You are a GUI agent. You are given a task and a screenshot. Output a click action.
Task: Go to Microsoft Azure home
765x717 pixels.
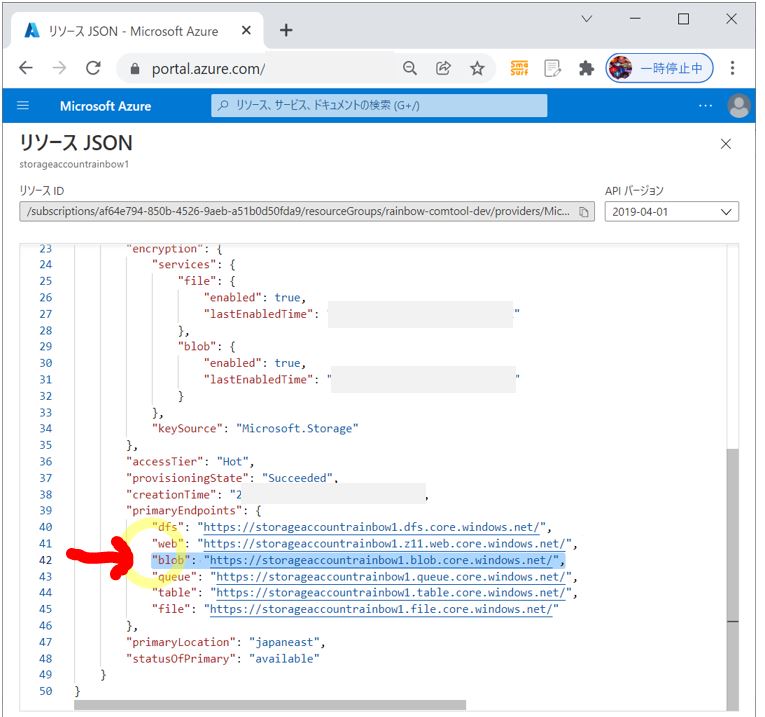105,106
